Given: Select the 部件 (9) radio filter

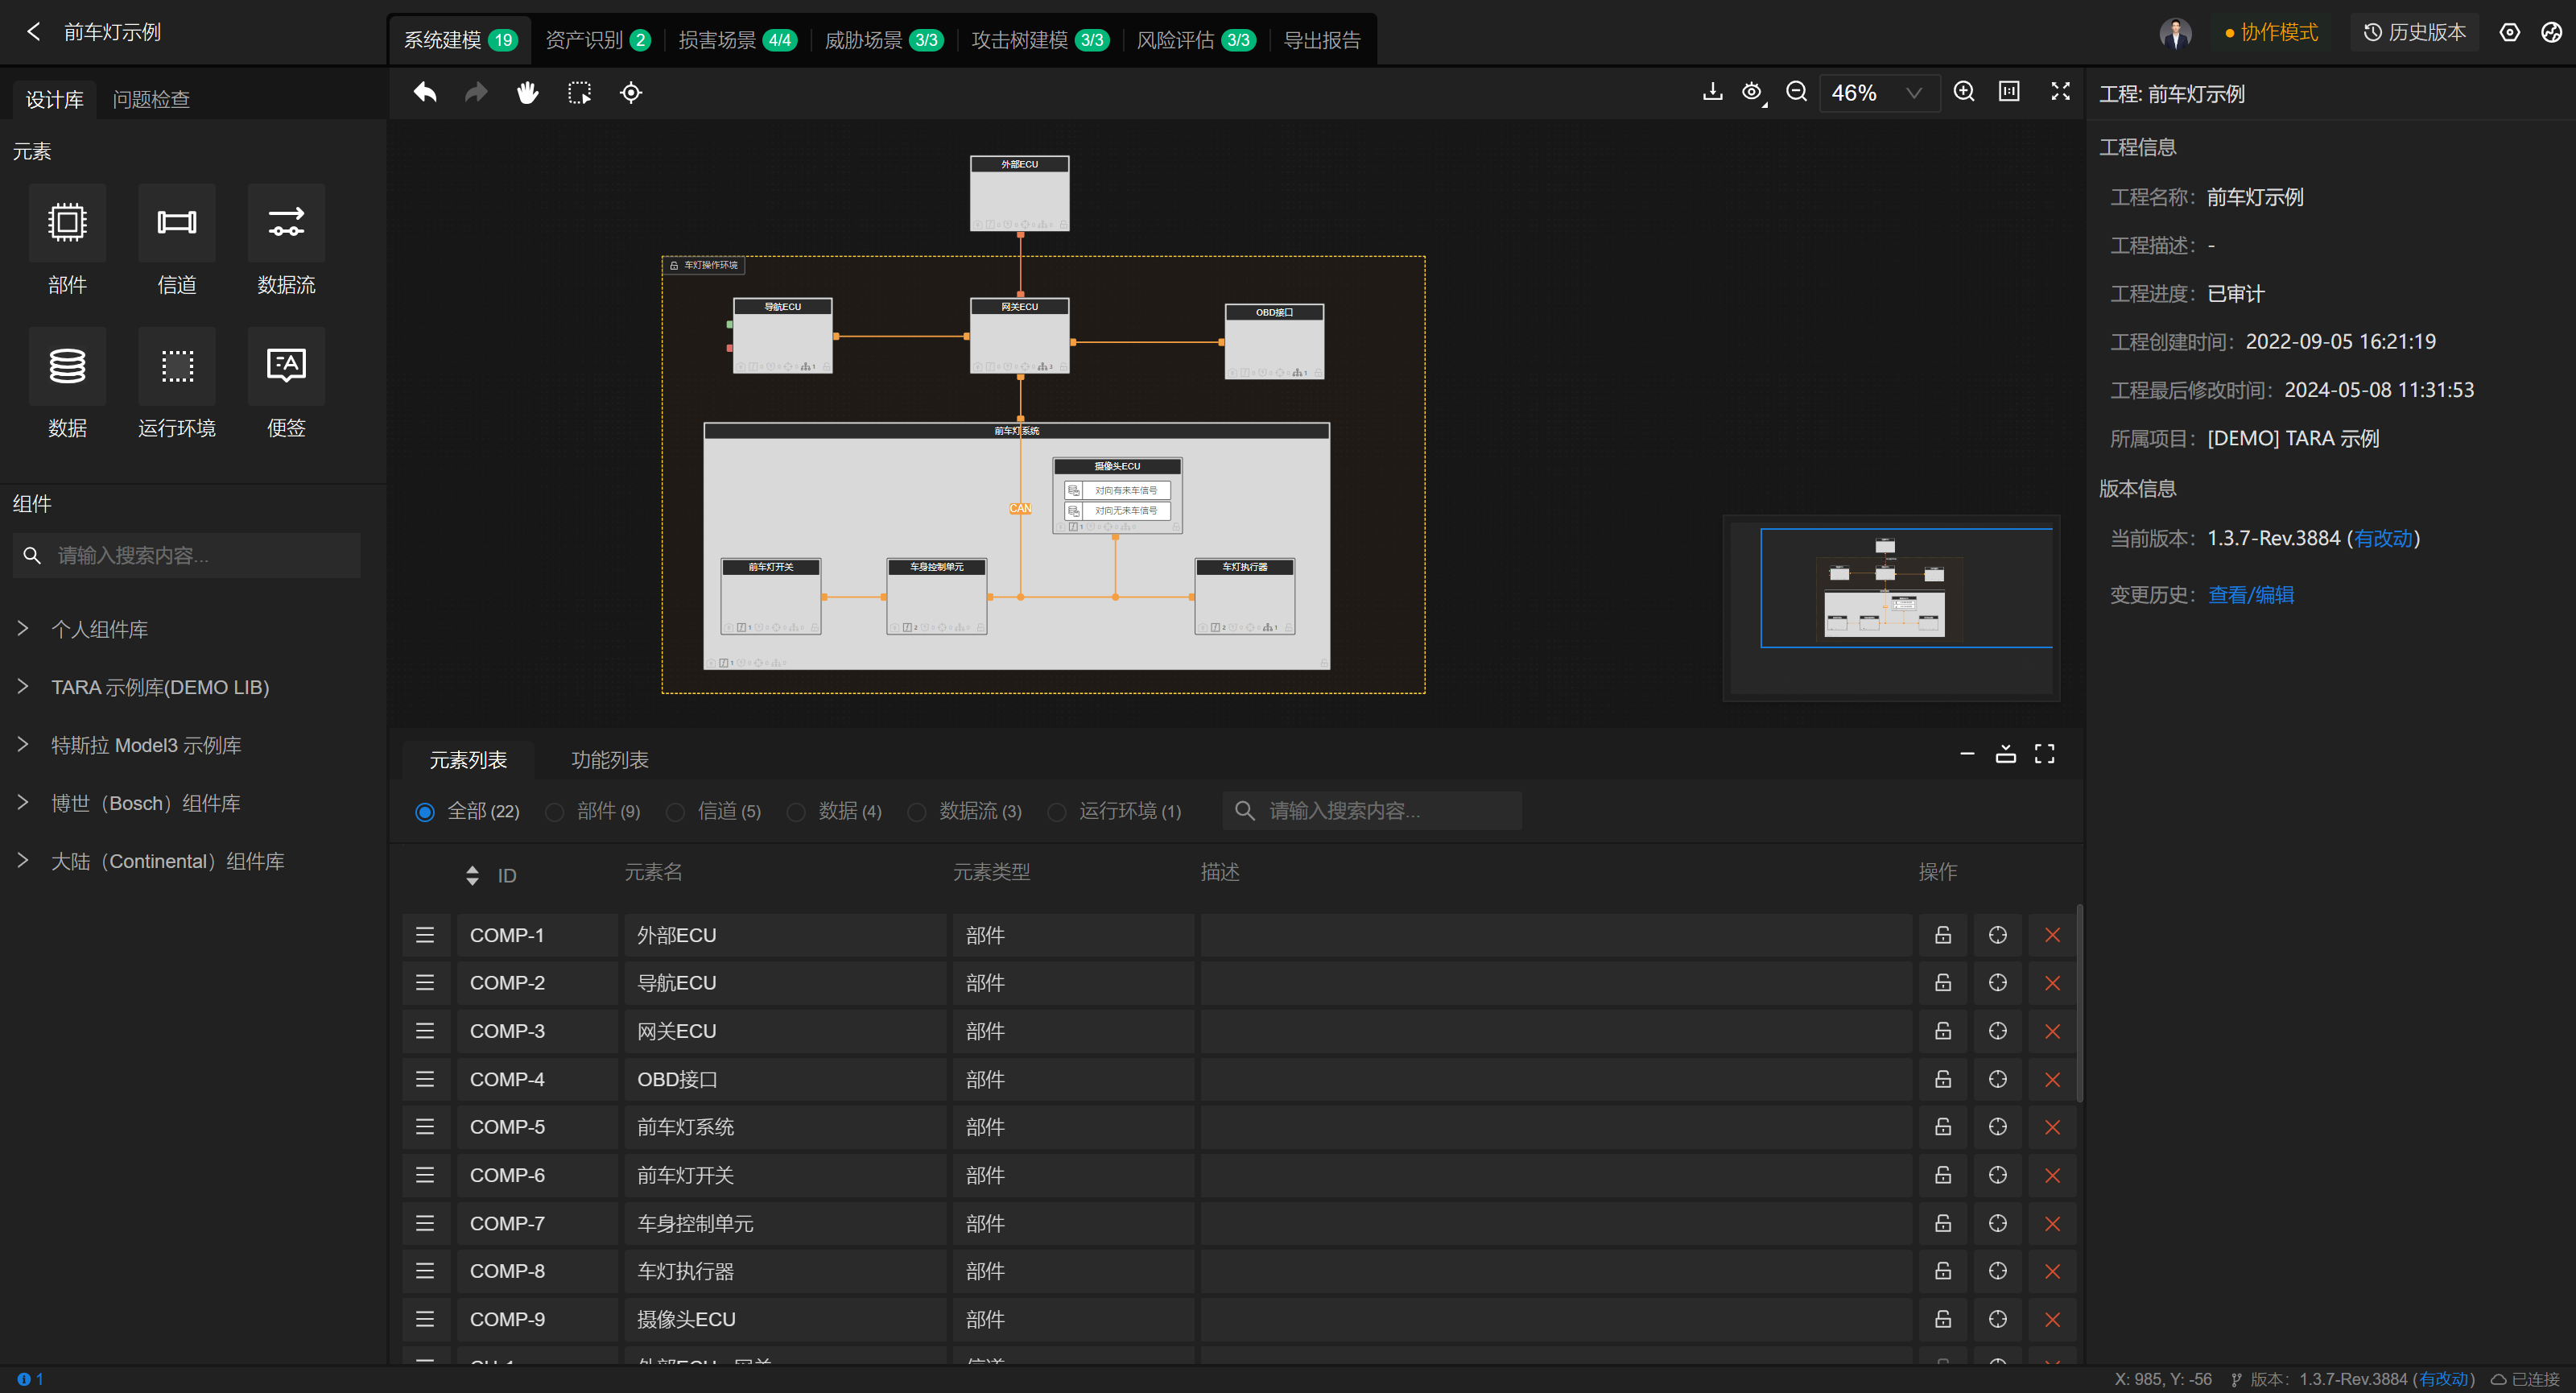Looking at the screenshot, I should (555, 812).
